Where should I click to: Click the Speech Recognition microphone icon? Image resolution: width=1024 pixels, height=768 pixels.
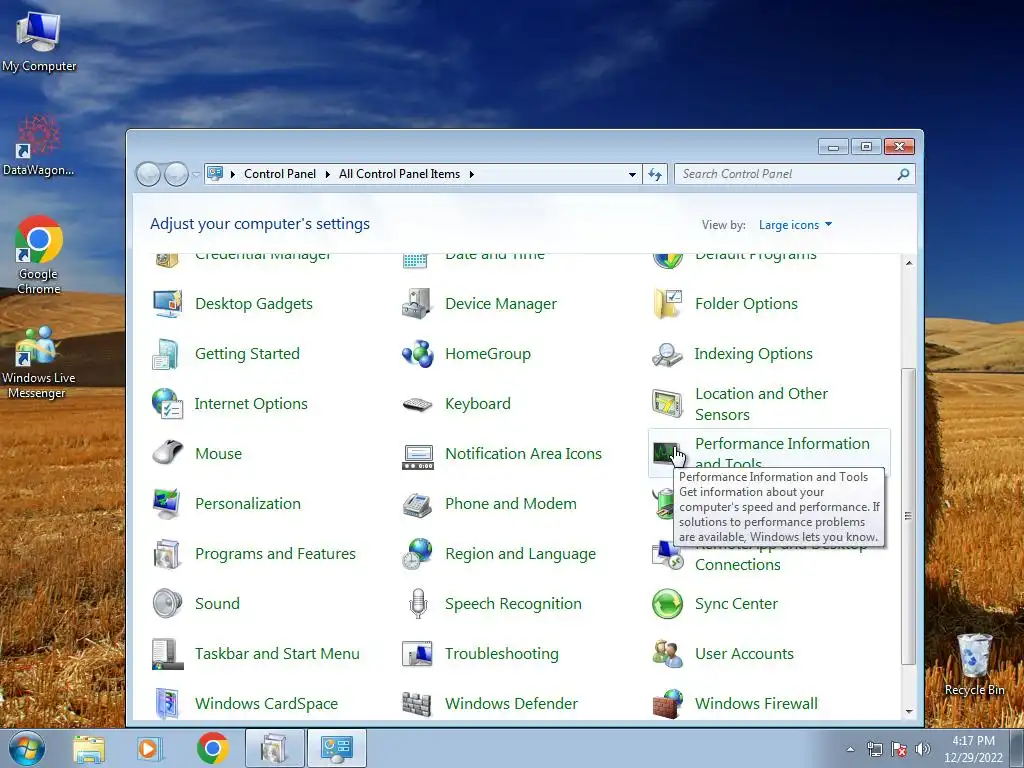tap(417, 603)
